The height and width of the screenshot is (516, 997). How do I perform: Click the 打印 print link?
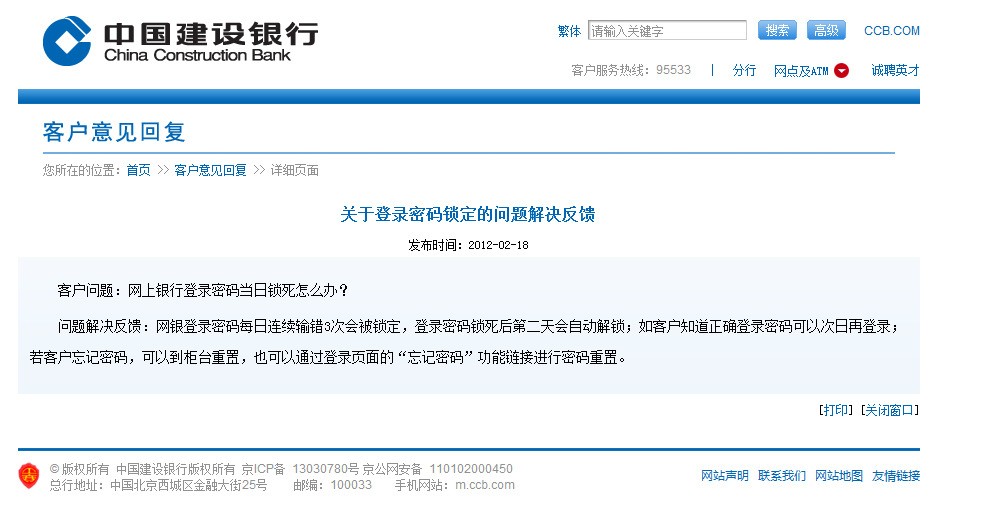coord(835,411)
